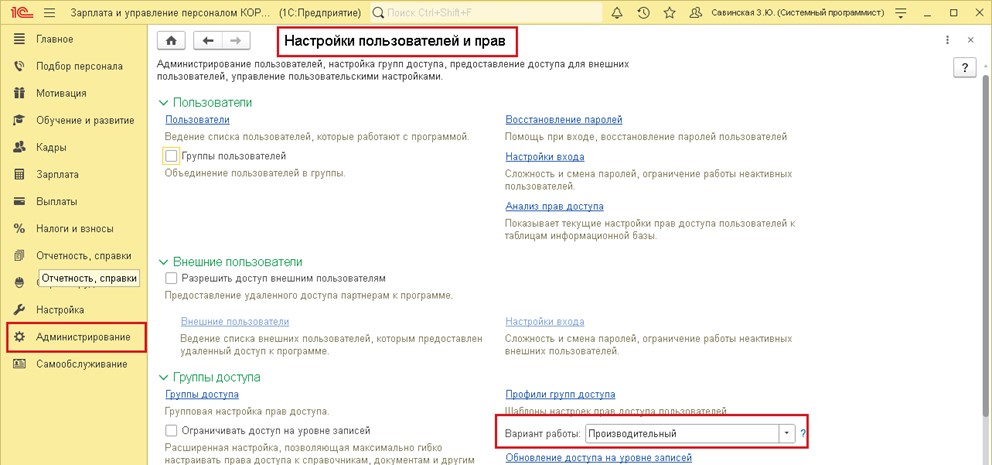Open the Выплаты section
This screenshot has width=992, height=465.
pos(56,202)
